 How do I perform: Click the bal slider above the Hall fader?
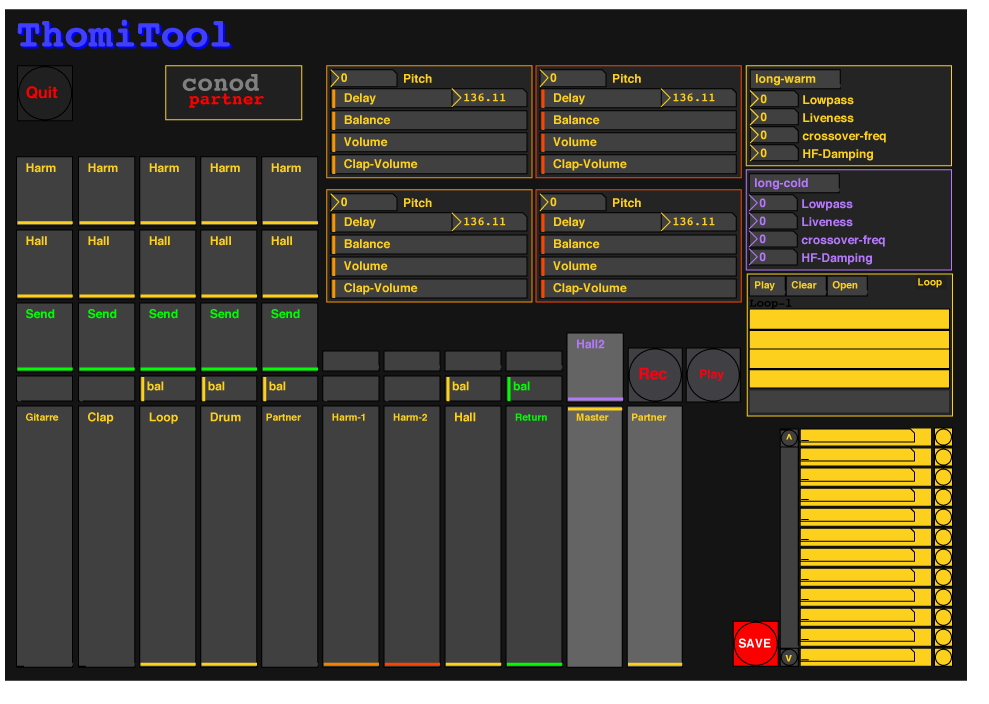click(x=473, y=389)
